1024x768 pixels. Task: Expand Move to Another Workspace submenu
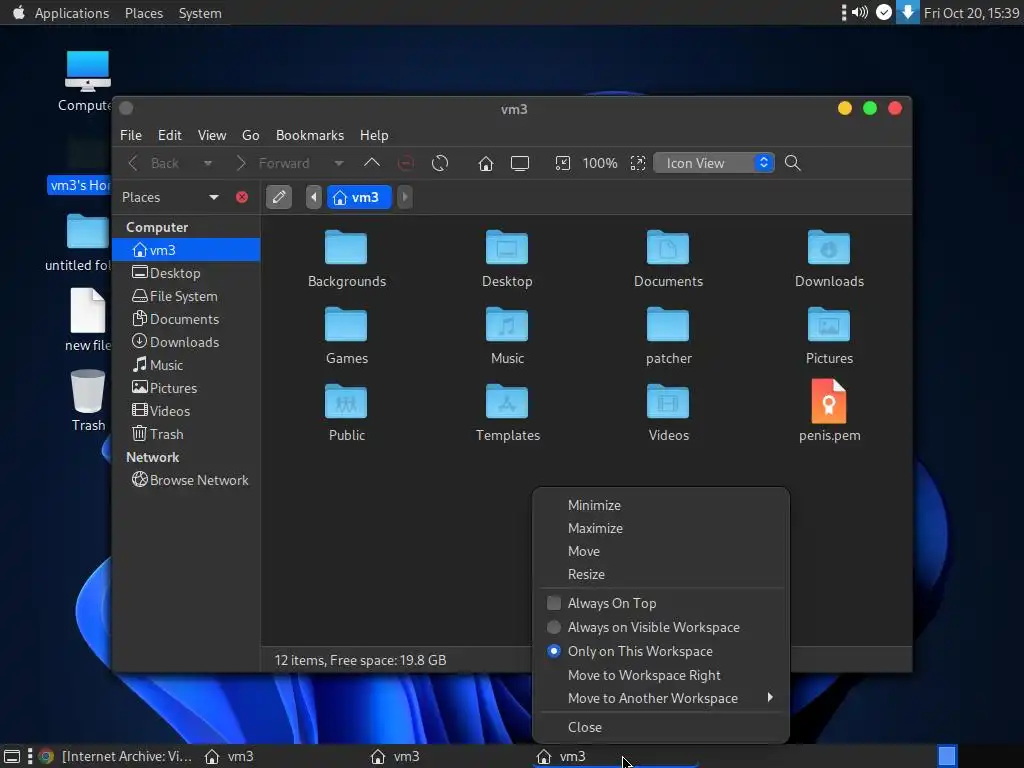[661, 698]
